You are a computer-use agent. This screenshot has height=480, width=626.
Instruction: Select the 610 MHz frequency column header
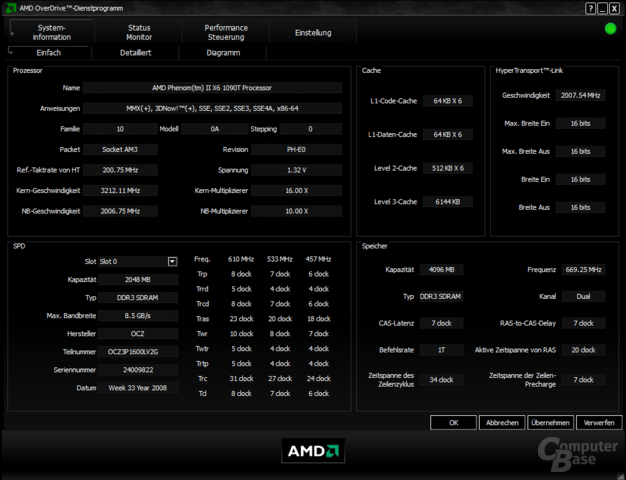[241, 259]
